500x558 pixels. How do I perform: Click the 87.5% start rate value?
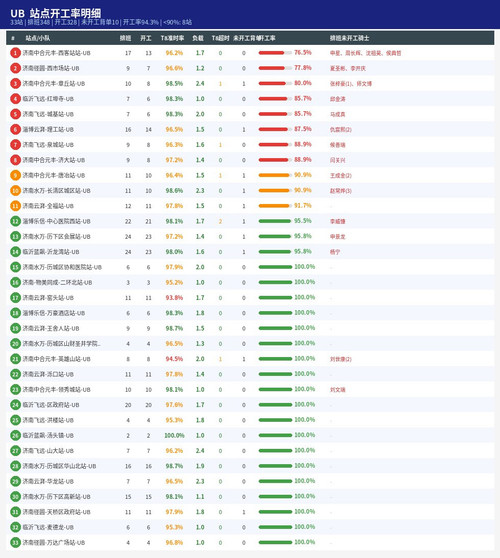click(303, 129)
